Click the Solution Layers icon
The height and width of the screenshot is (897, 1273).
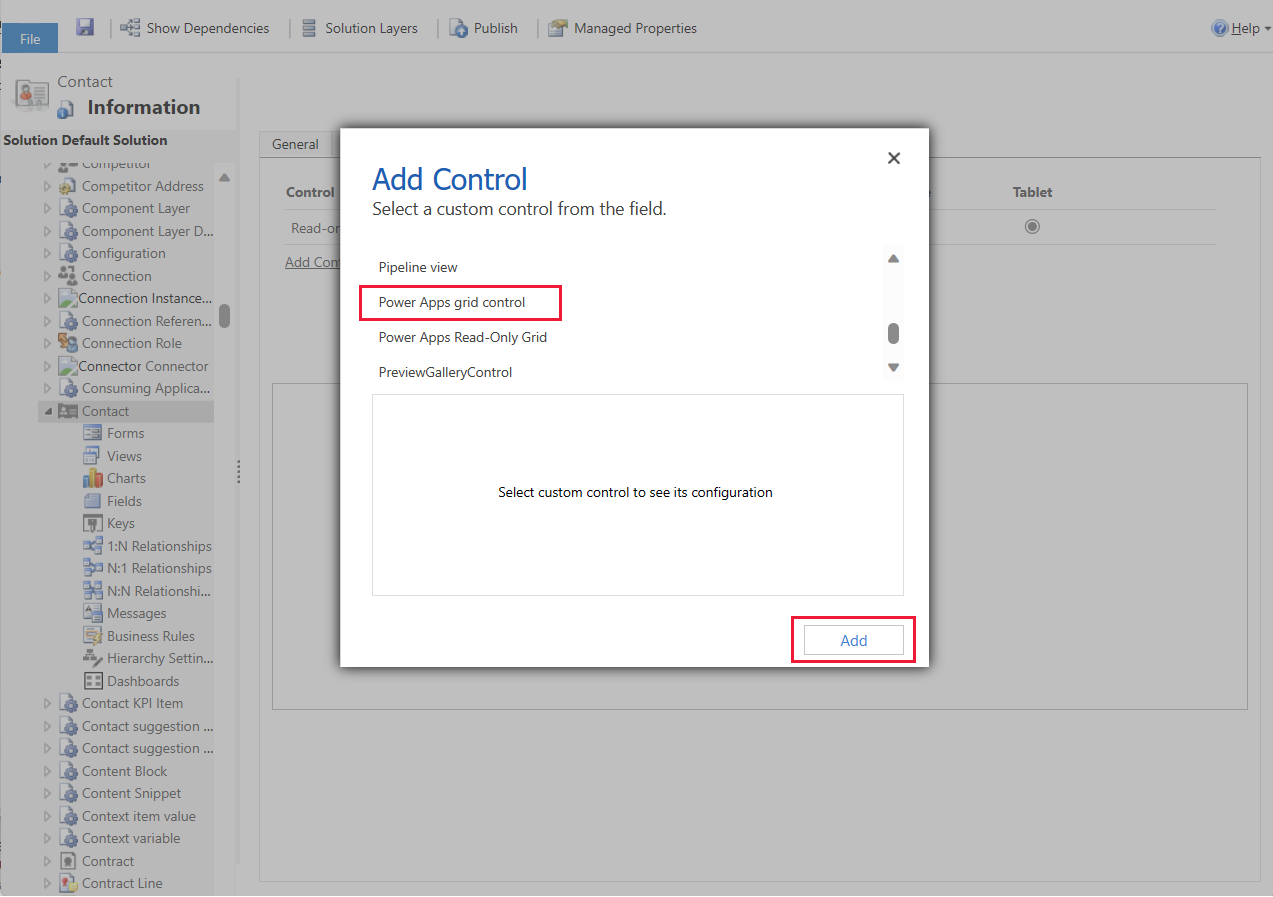[310, 28]
